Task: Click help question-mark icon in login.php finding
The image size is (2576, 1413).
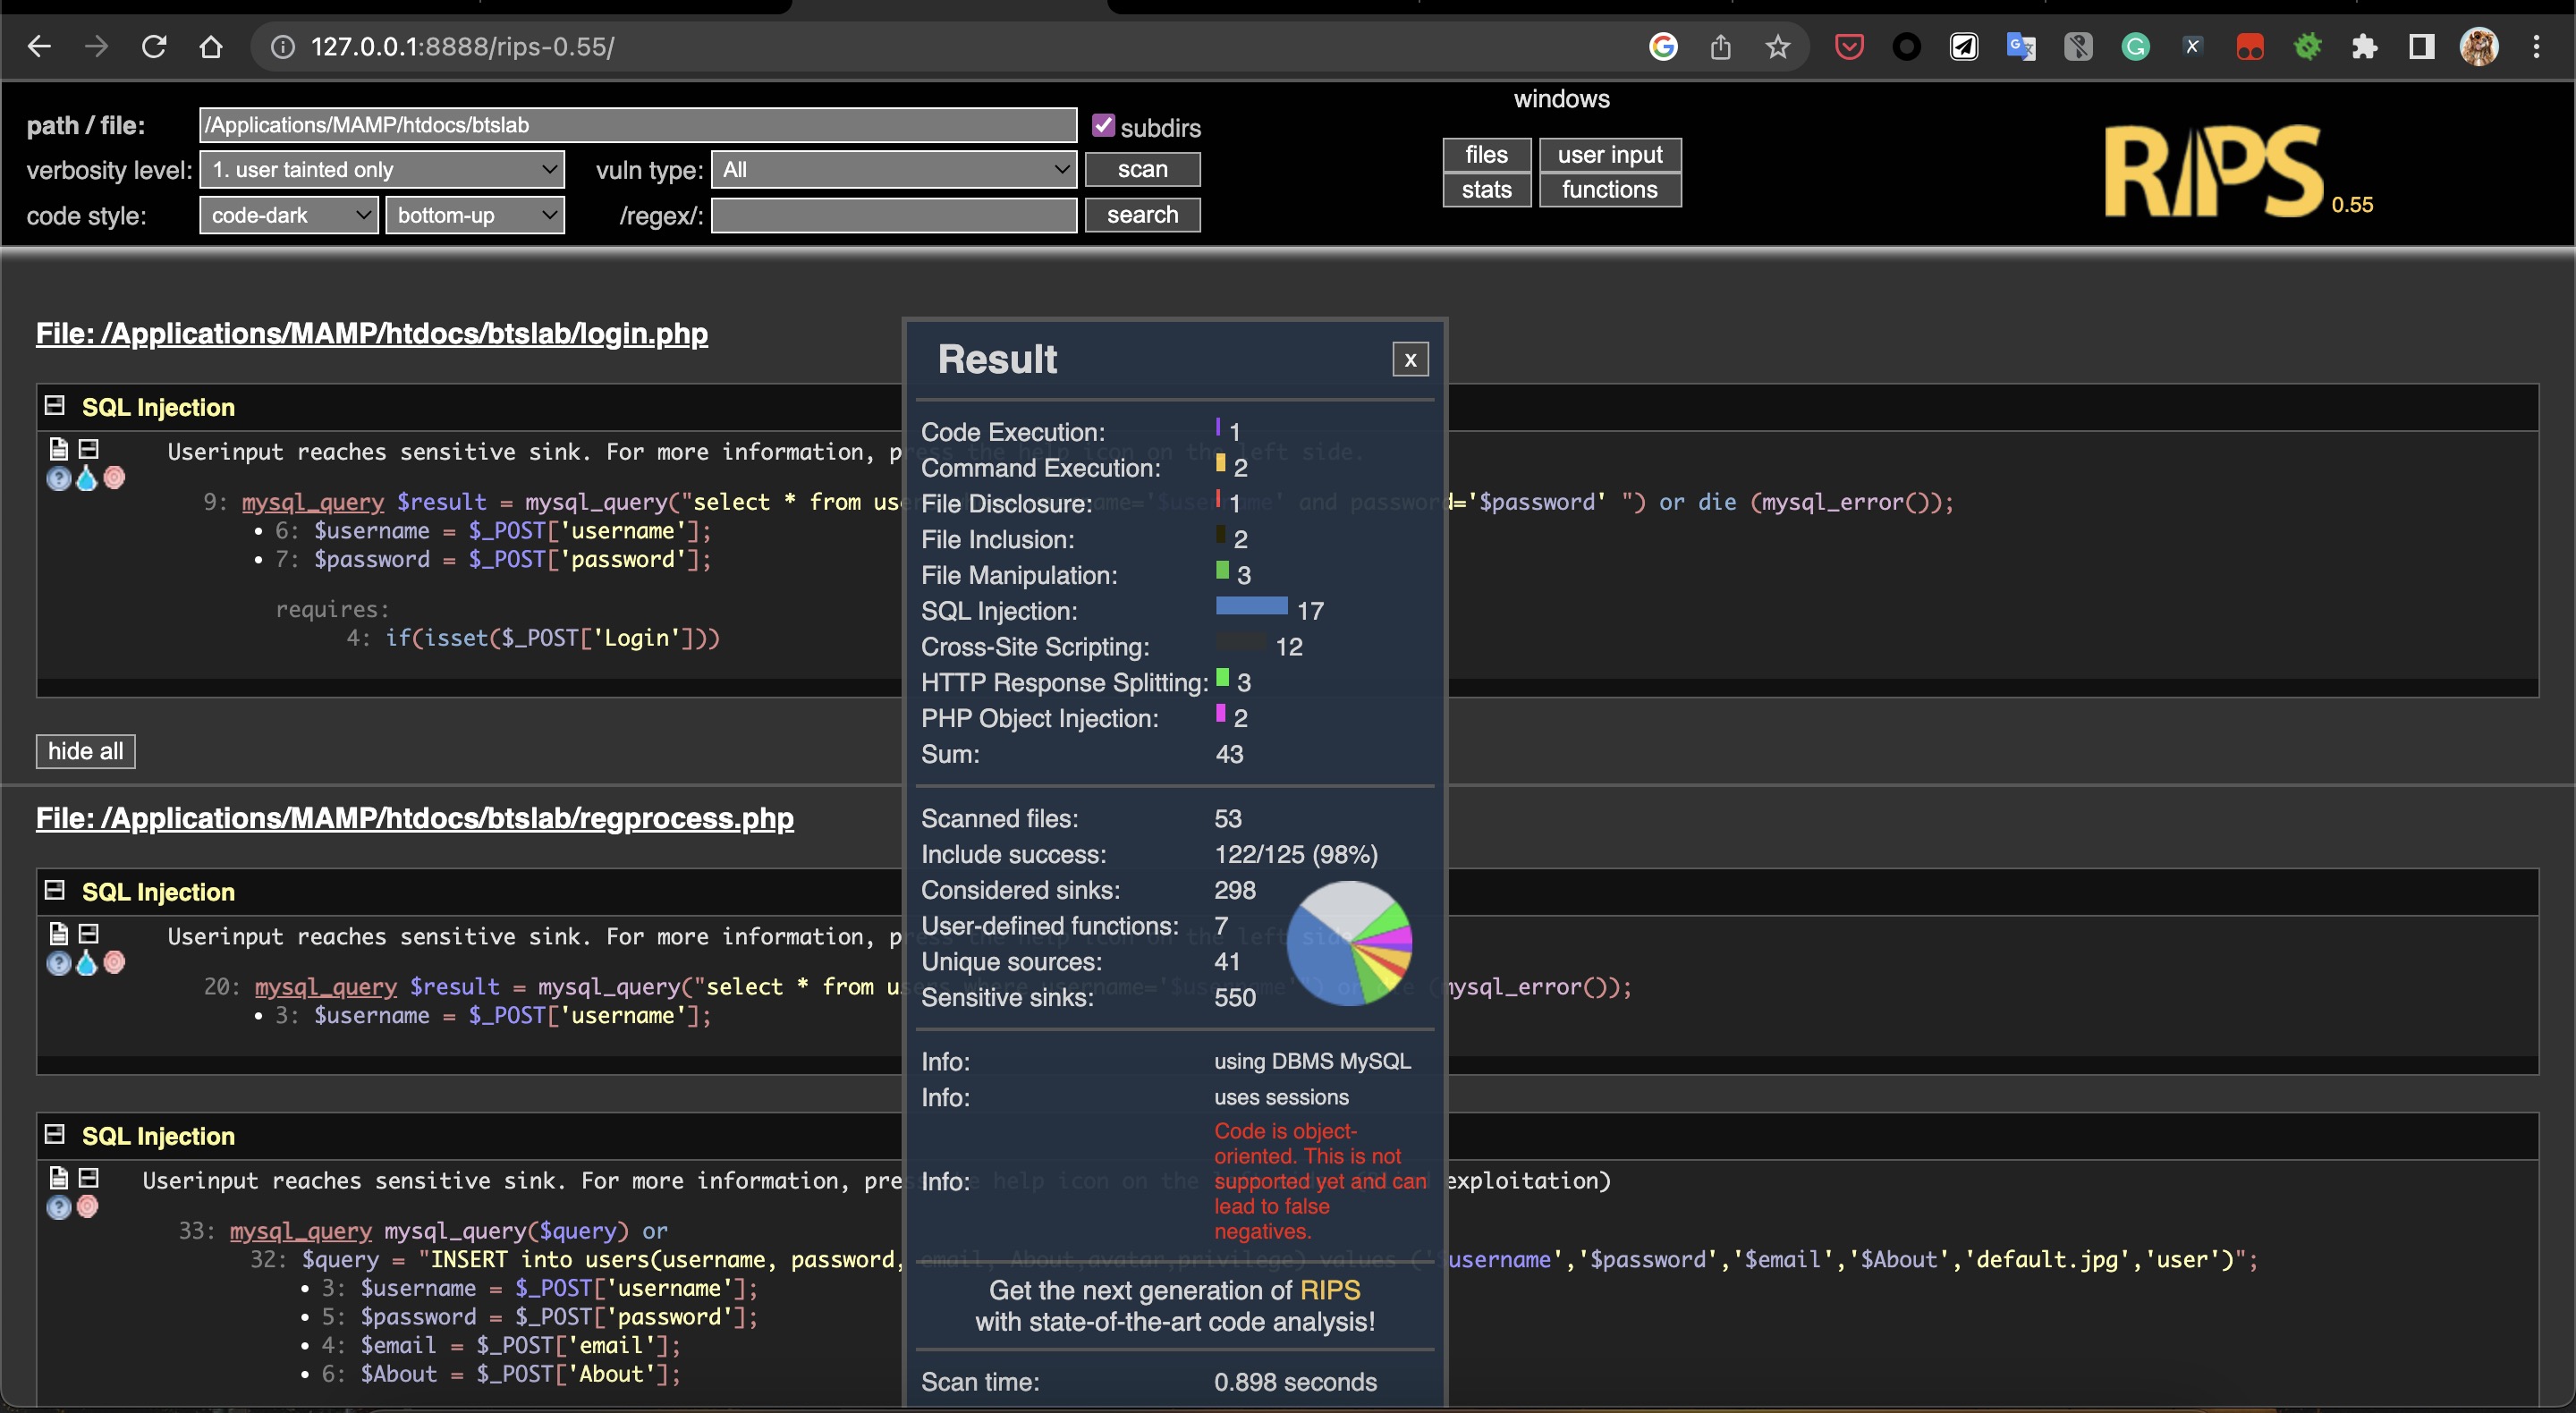Action: click(58, 479)
